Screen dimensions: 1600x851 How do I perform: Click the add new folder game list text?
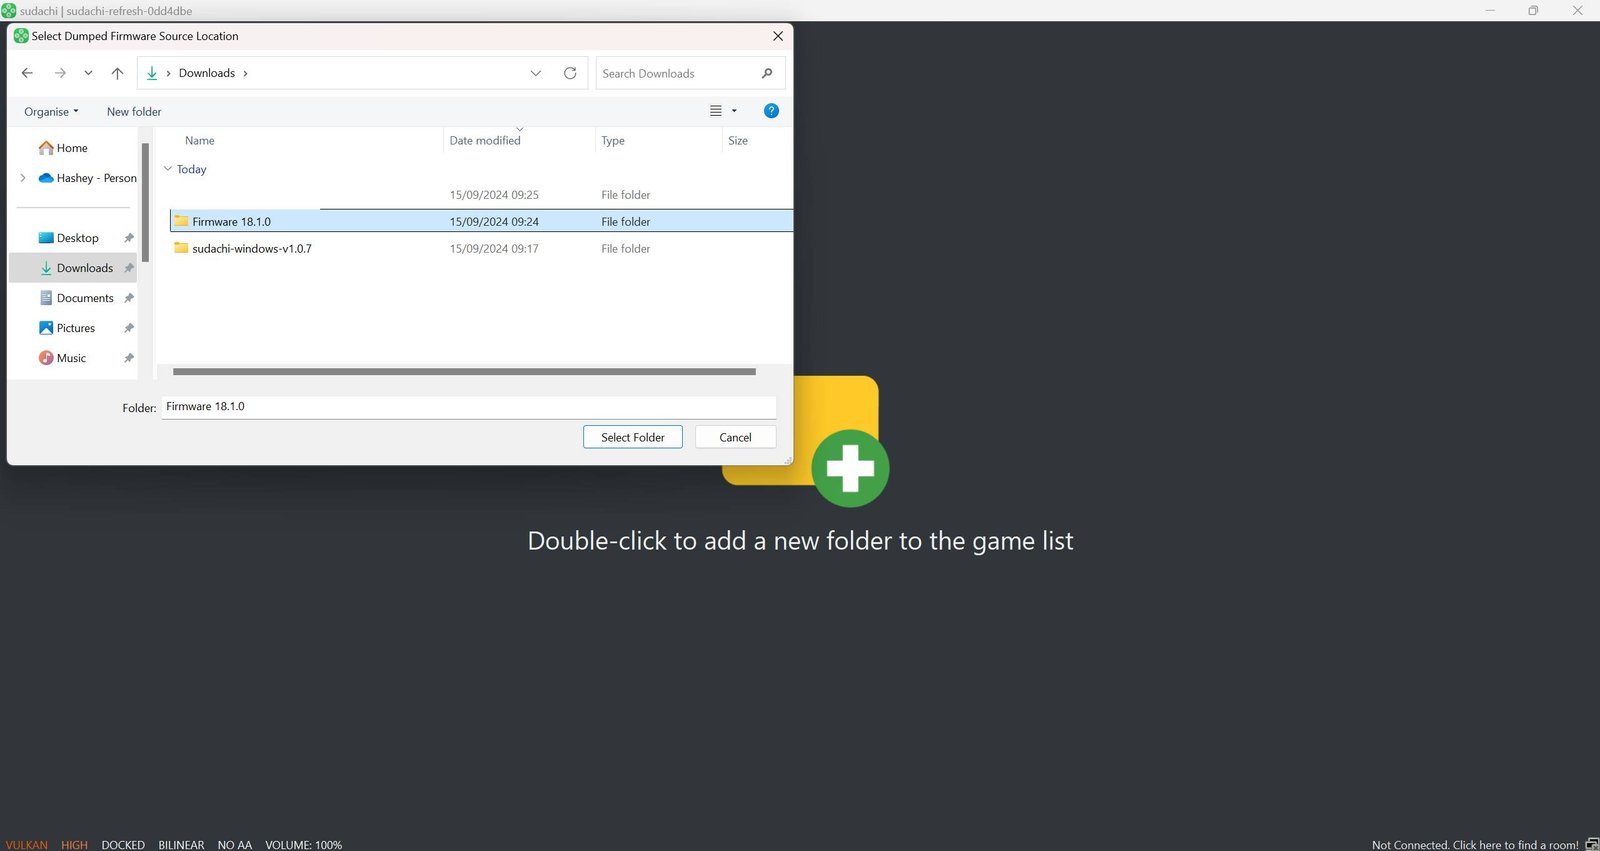(800, 541)
